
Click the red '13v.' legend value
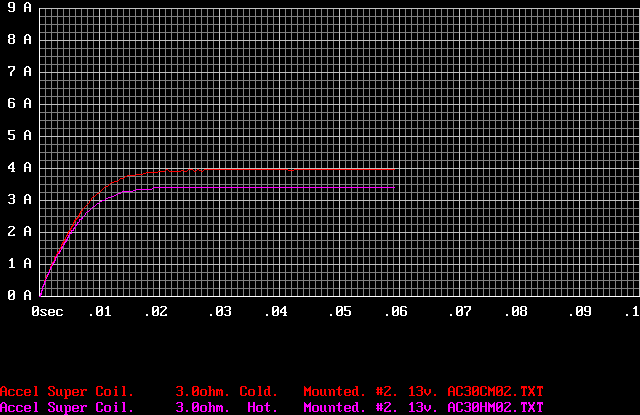(423, 392)
